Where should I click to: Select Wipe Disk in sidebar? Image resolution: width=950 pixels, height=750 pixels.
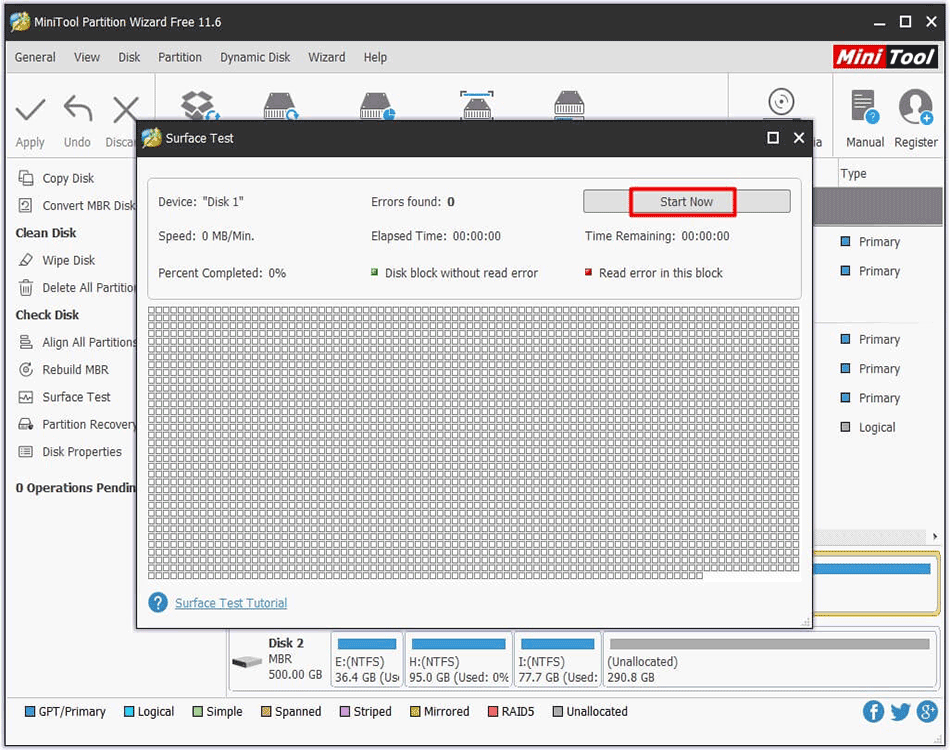tap(68, 260)
